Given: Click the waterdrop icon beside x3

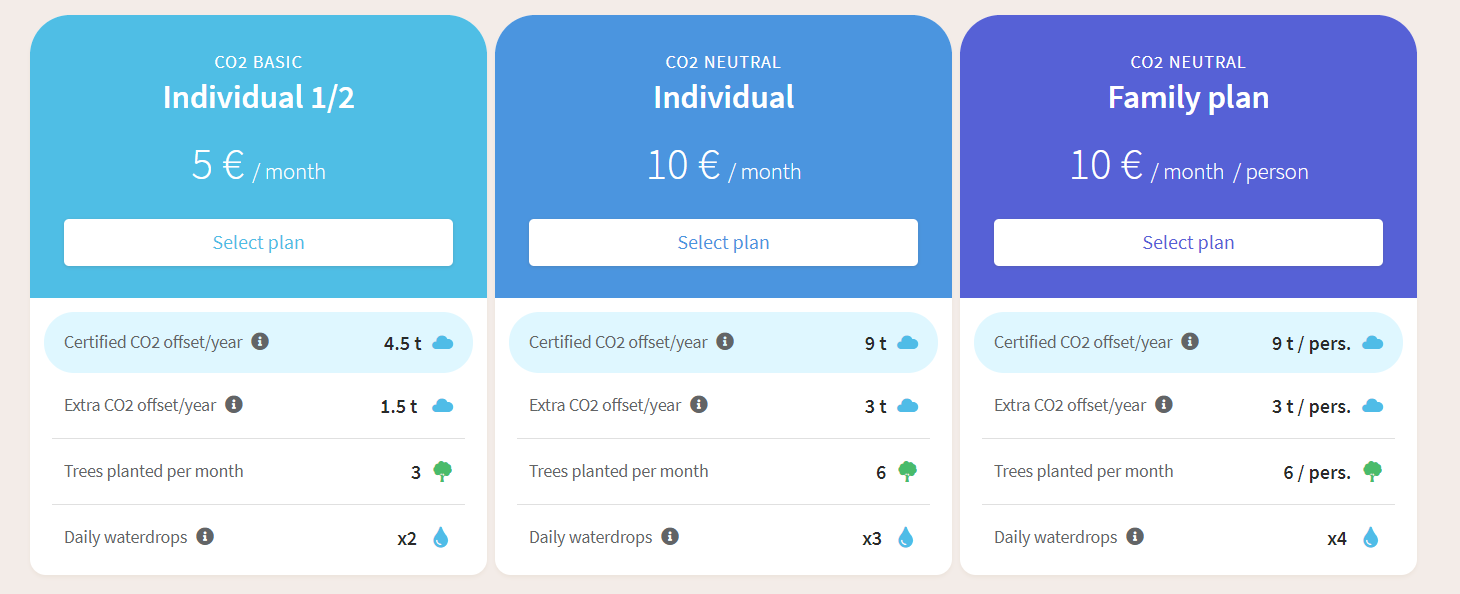Looking at the screenshot, I should 905,538.
